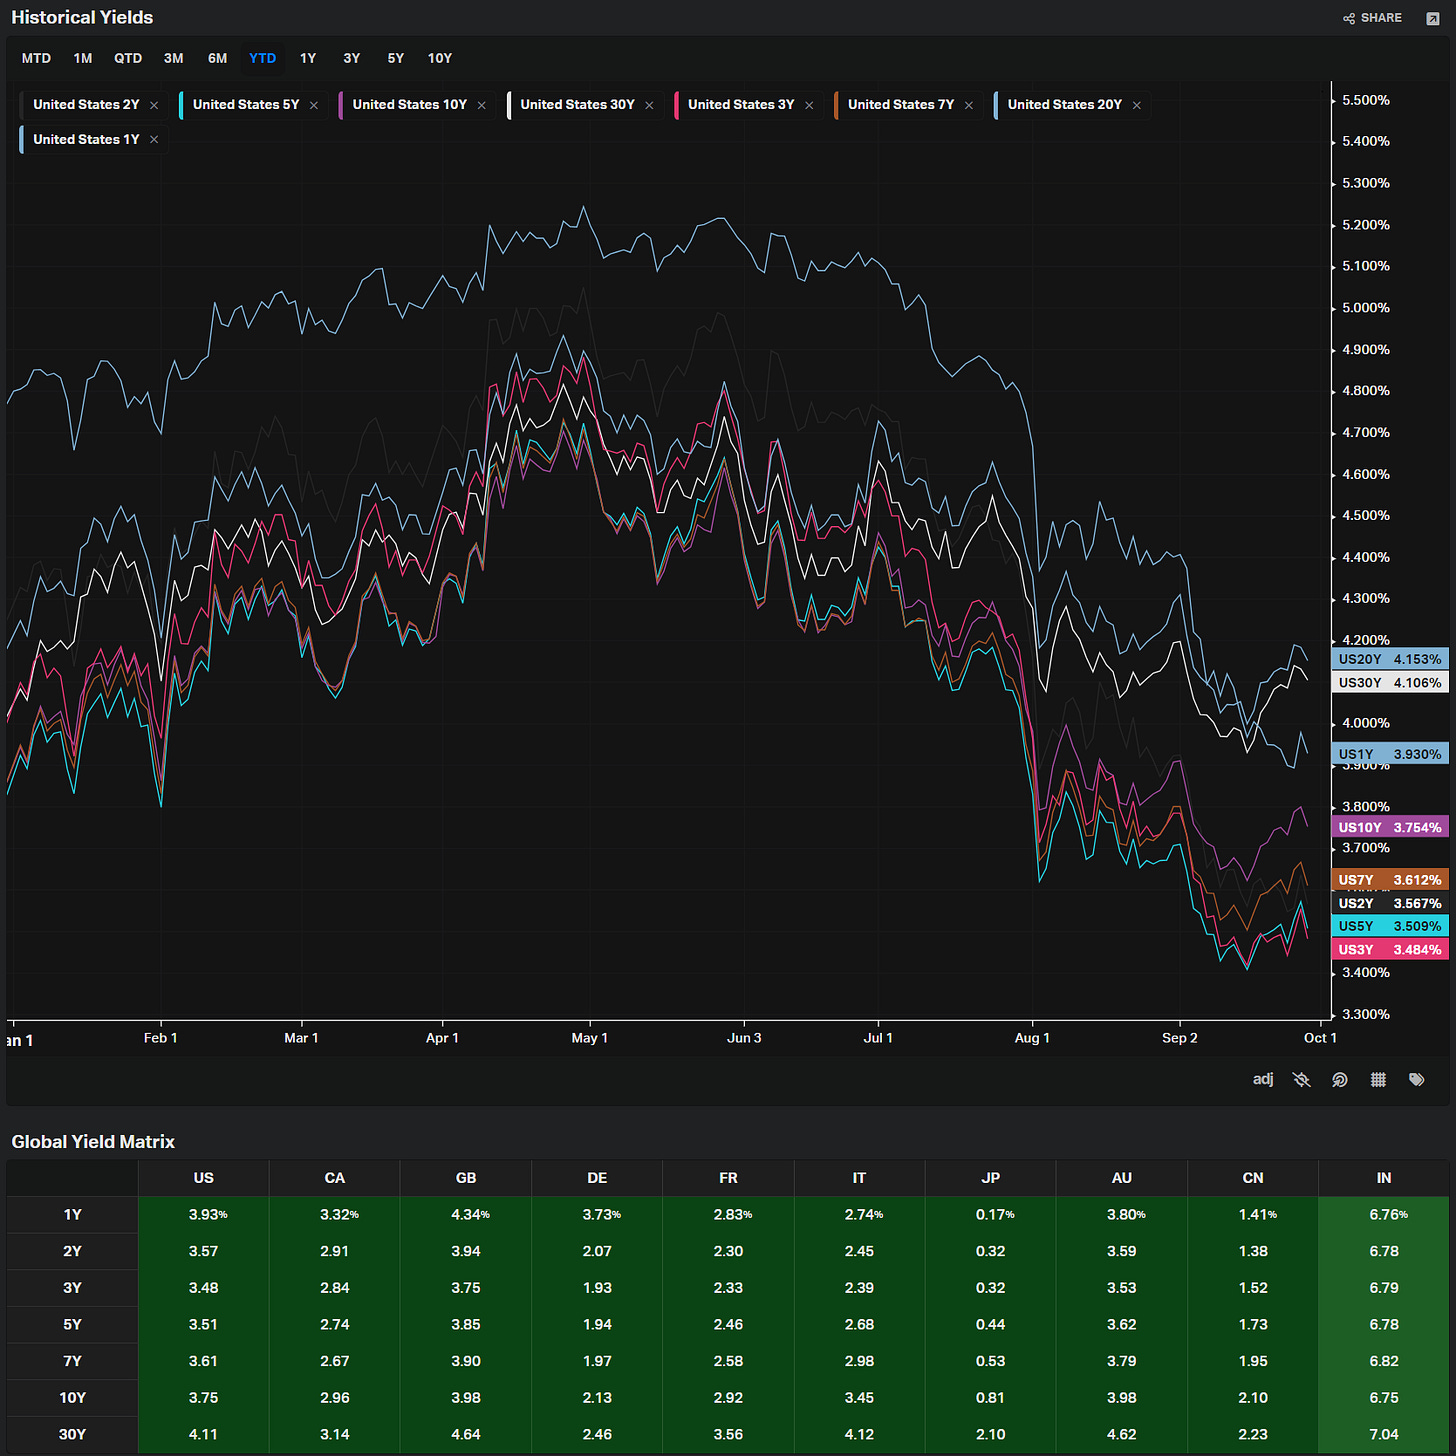Select the 6M time range

pyautogui.click(x=218, y=58)
